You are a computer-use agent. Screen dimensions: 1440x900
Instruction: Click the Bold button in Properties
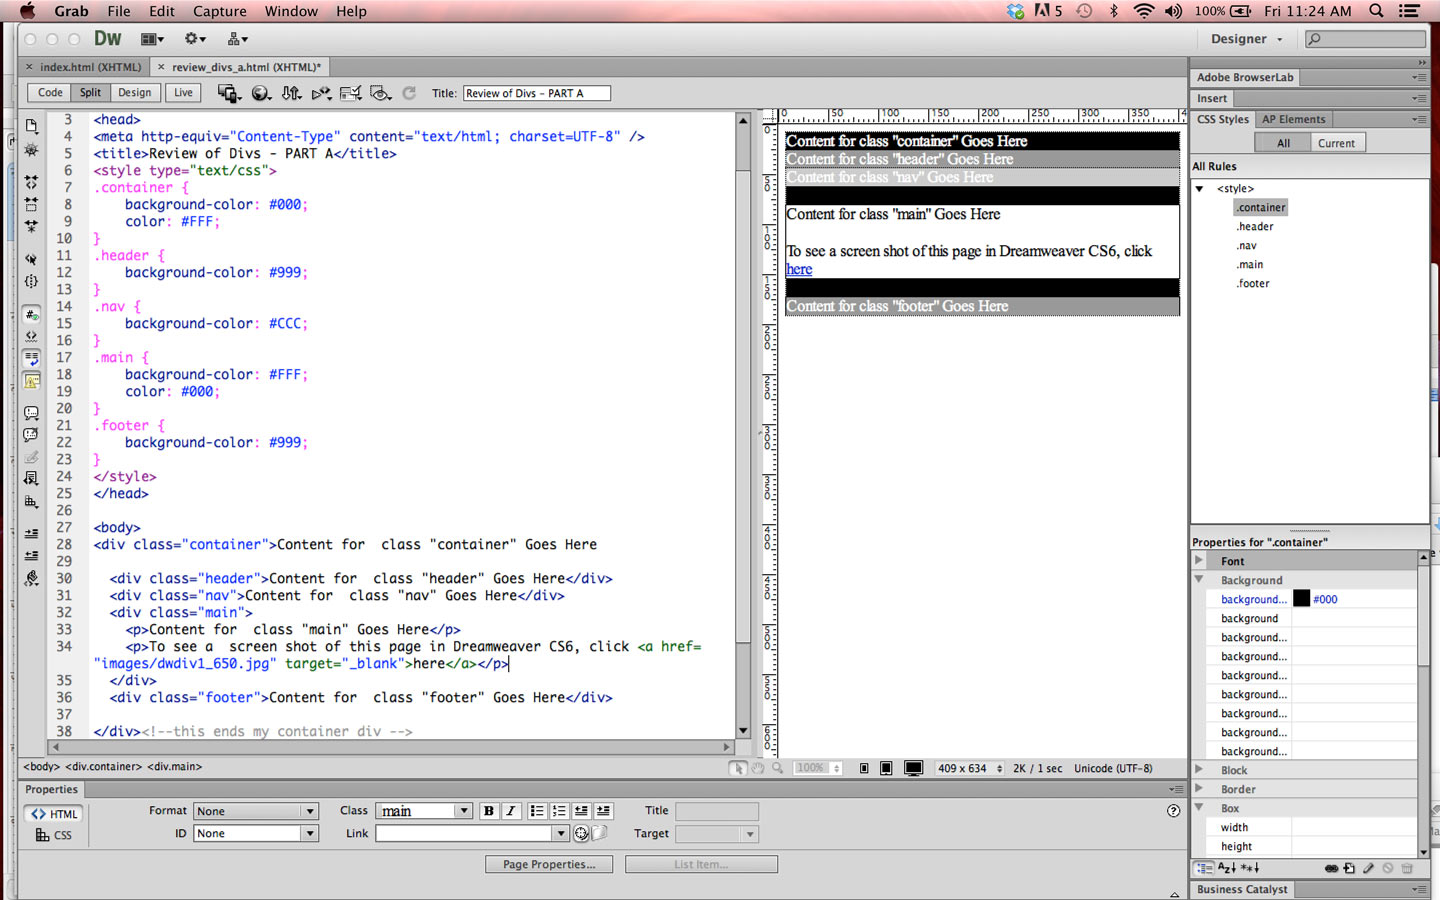point(489,811)
